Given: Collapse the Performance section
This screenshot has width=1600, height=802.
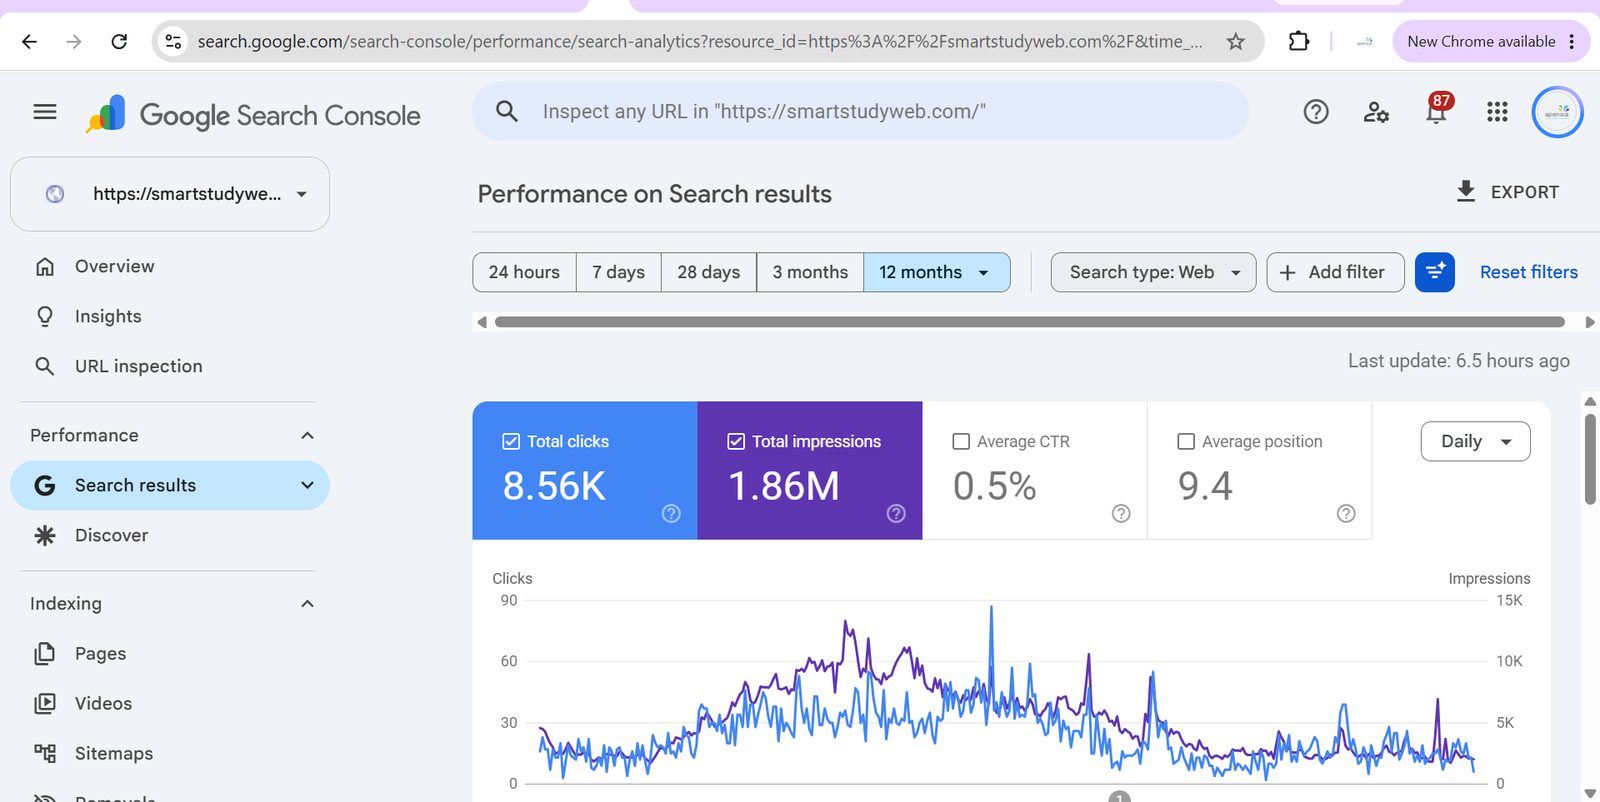Looking at the screenshot, I should [x=307, y=435].
